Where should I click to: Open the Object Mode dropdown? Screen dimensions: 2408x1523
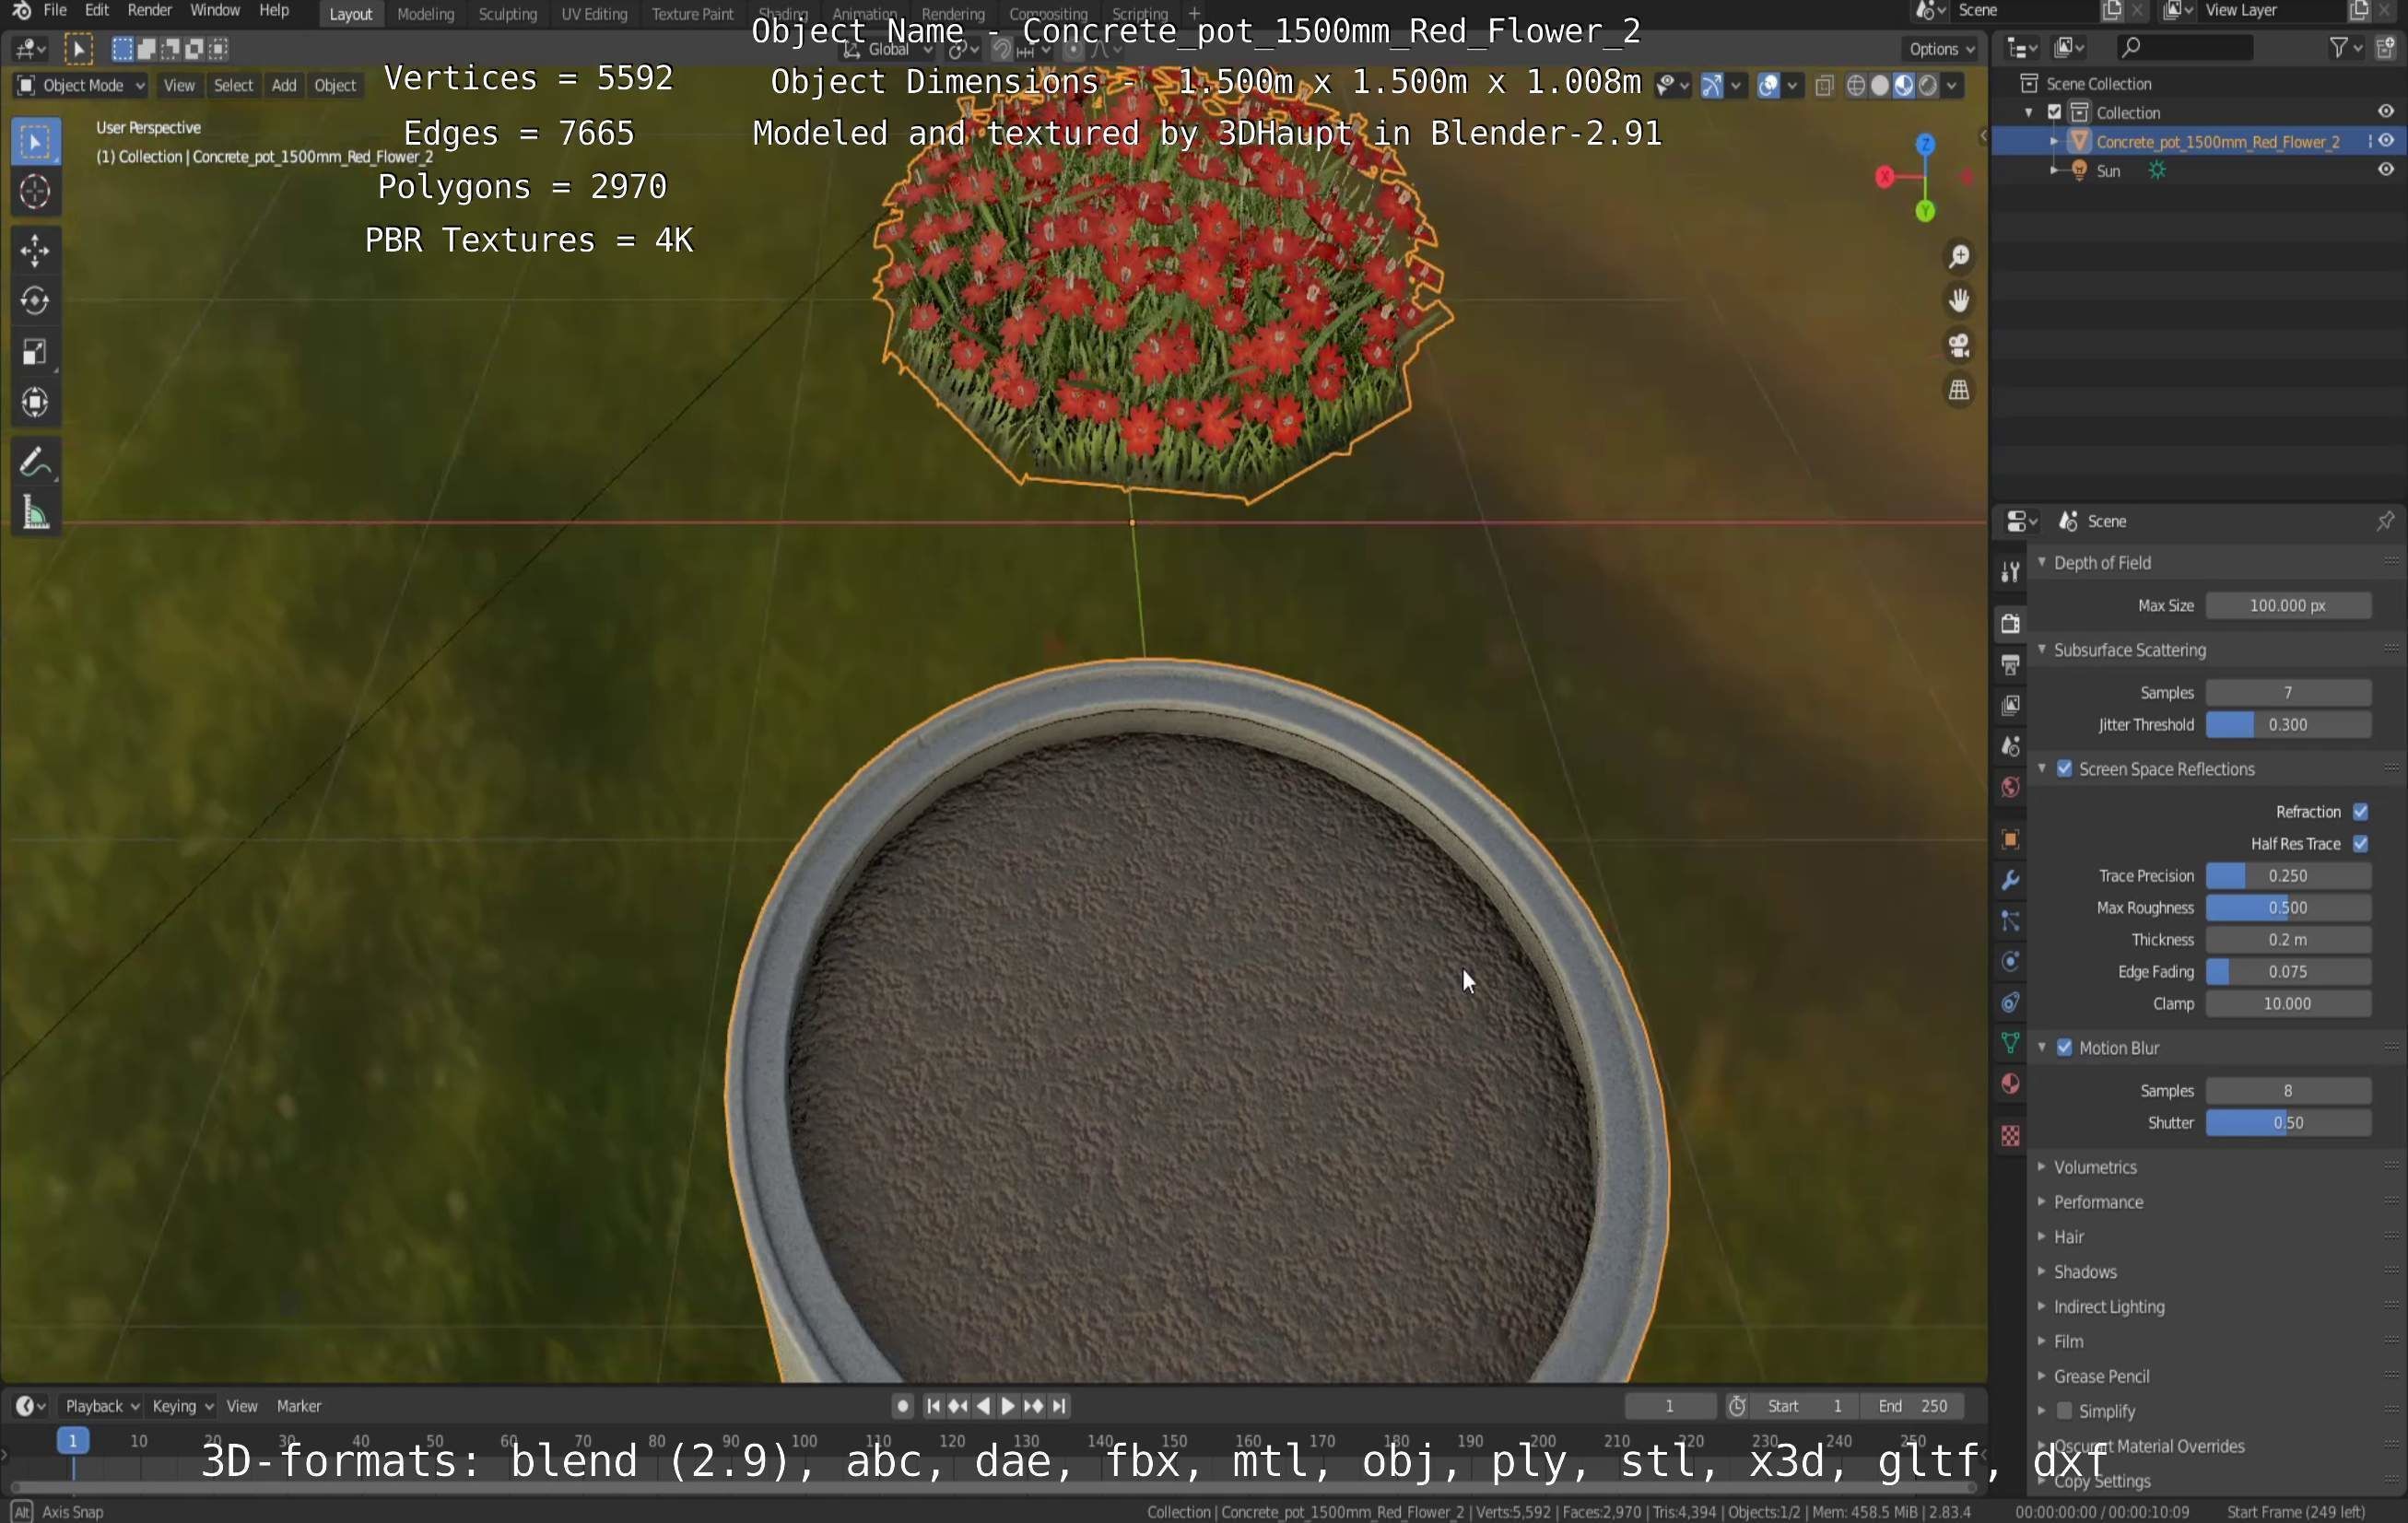81,85
